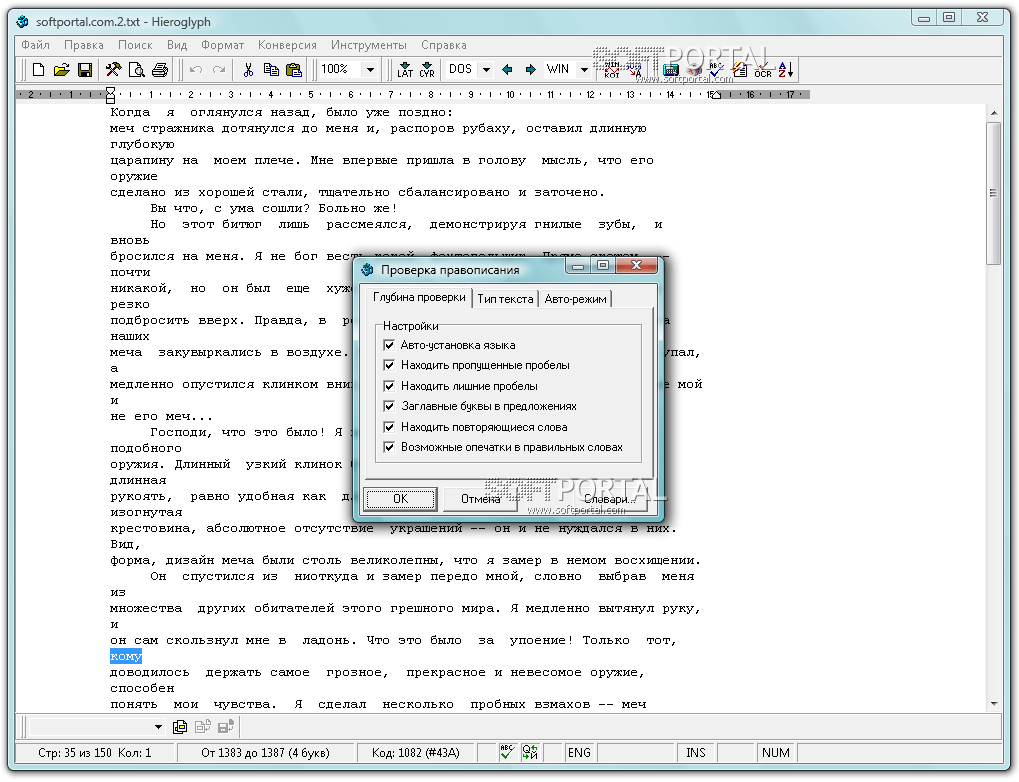Image resolution: width=1019 pixels, height=782 pixels.
Task: Paste from the clipboard with the toolbar icon
Action: coord(294,70)
